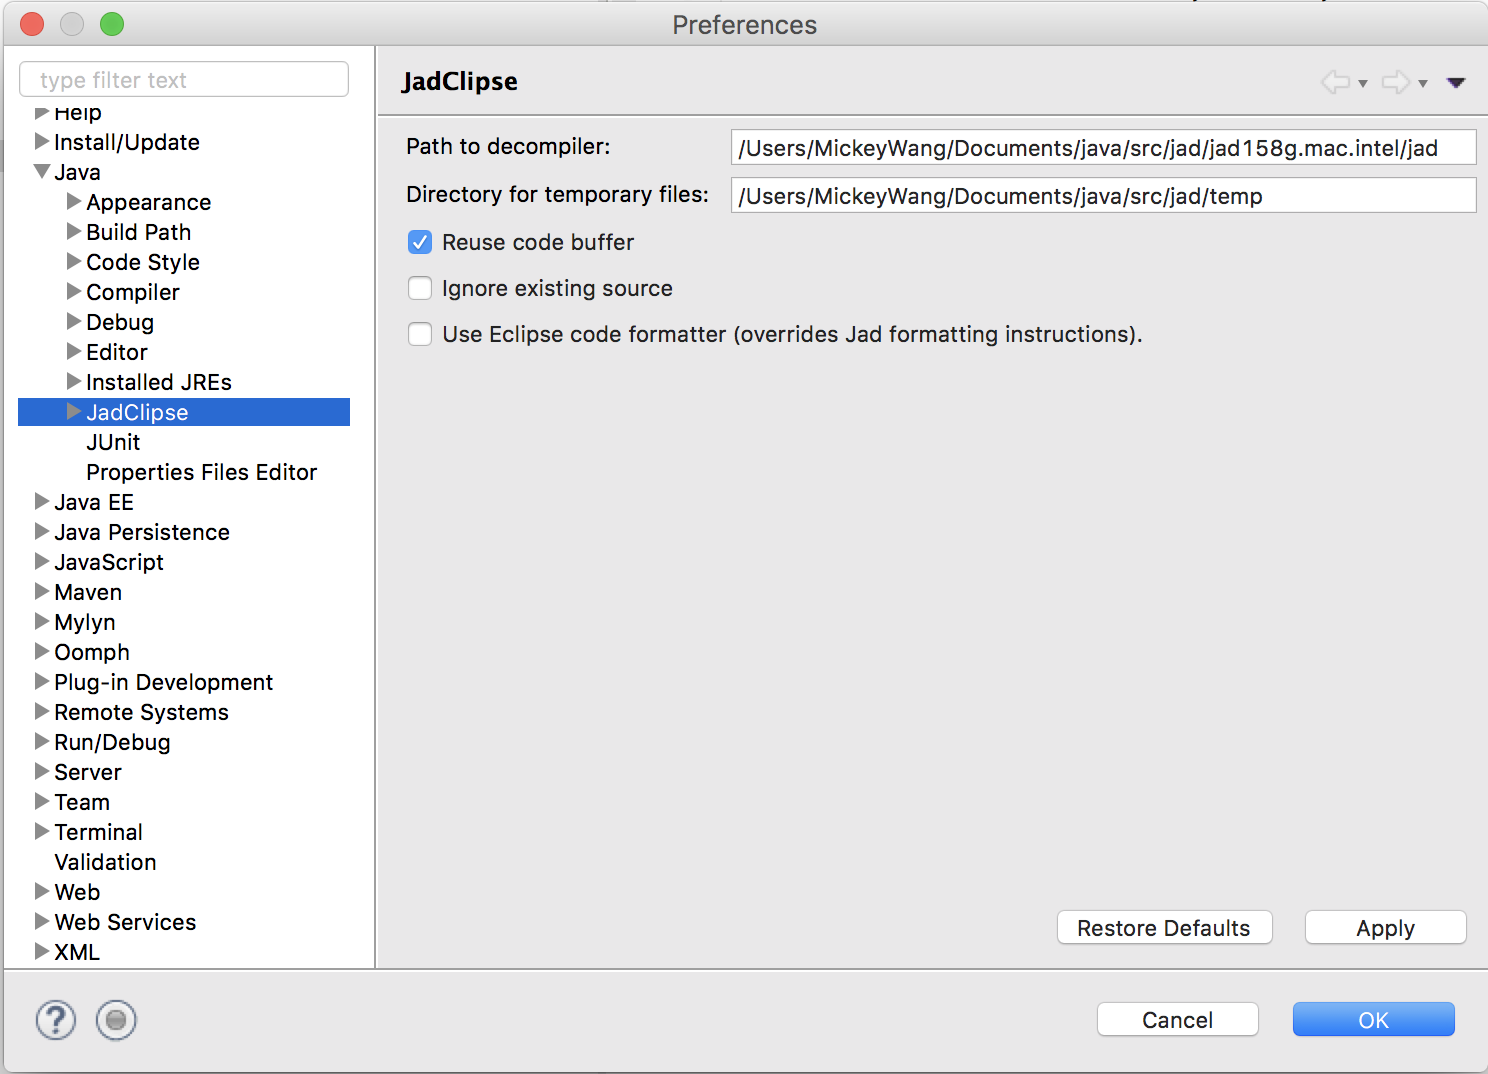Expand the Compiler node
This screenshot has height=1074, width=1488.
tap(74, 291)
